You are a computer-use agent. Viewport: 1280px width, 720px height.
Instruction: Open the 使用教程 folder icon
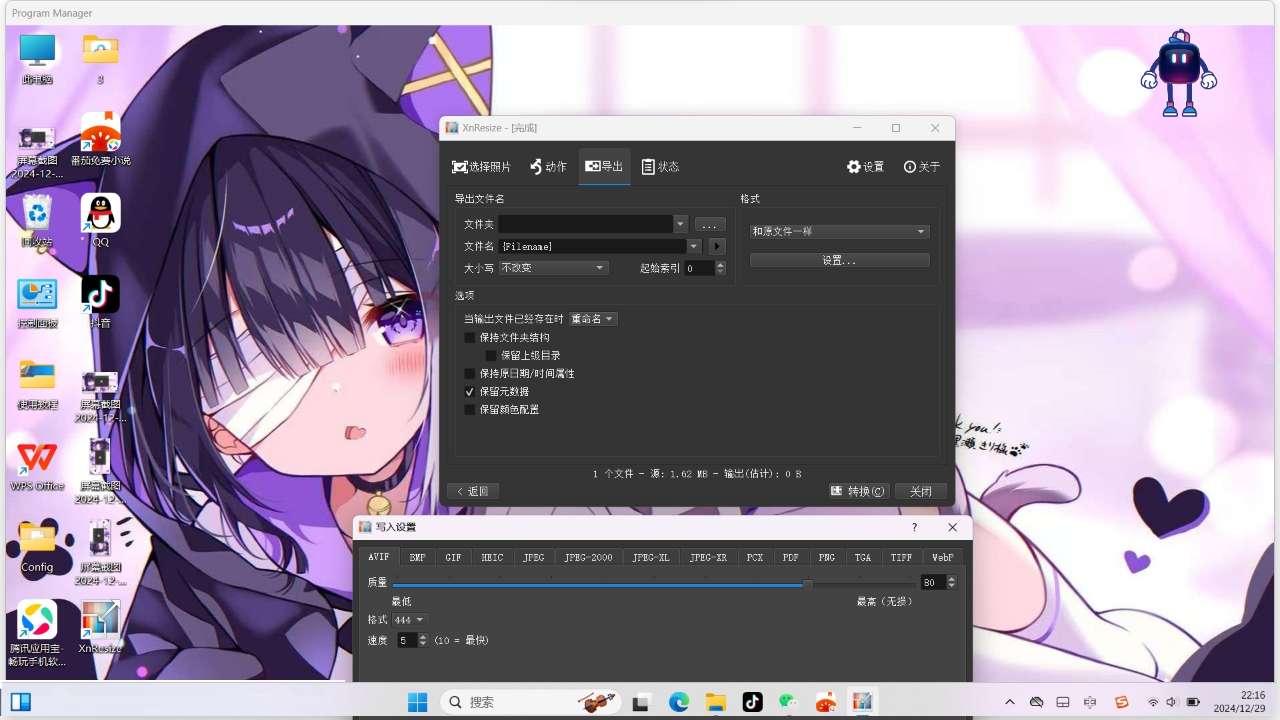(38, 385)
